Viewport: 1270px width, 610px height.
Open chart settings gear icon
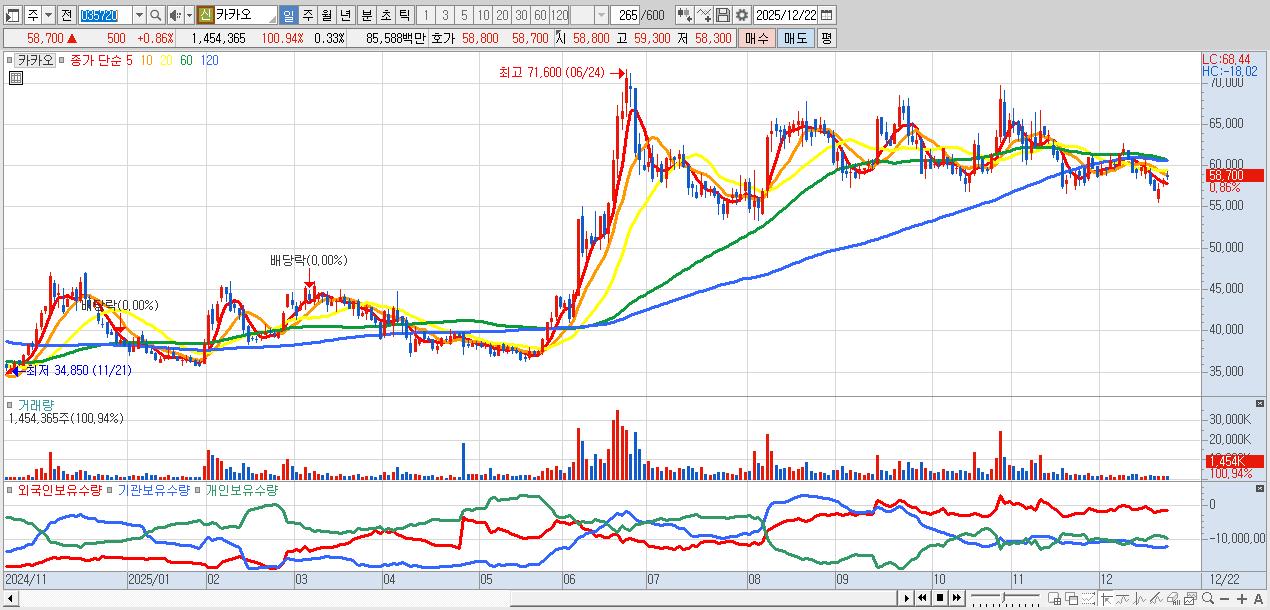[x=742, y=15]
